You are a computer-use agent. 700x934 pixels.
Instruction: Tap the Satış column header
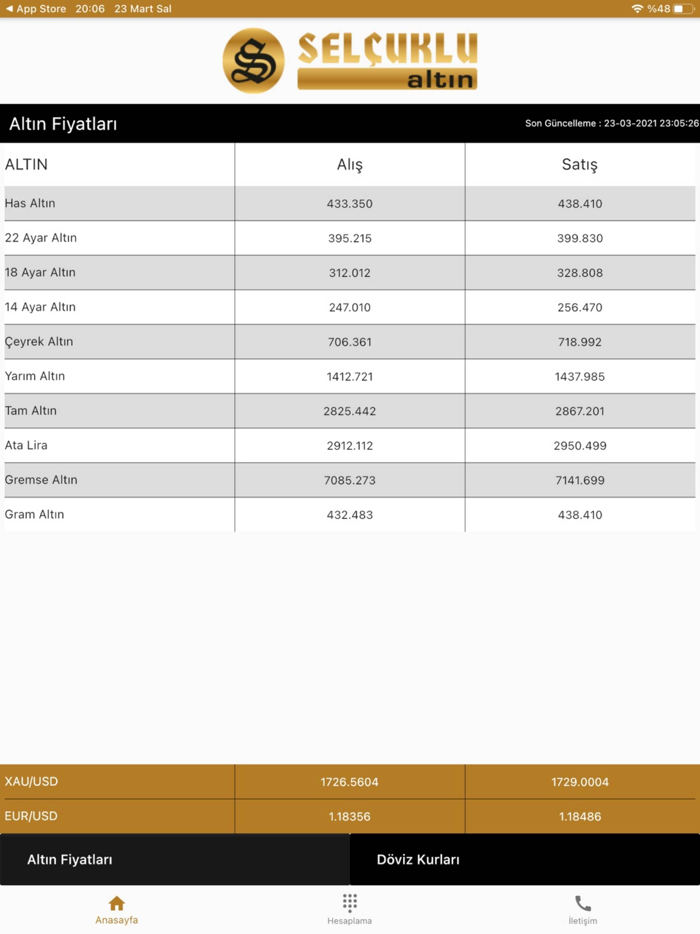[x=580, y=165]
